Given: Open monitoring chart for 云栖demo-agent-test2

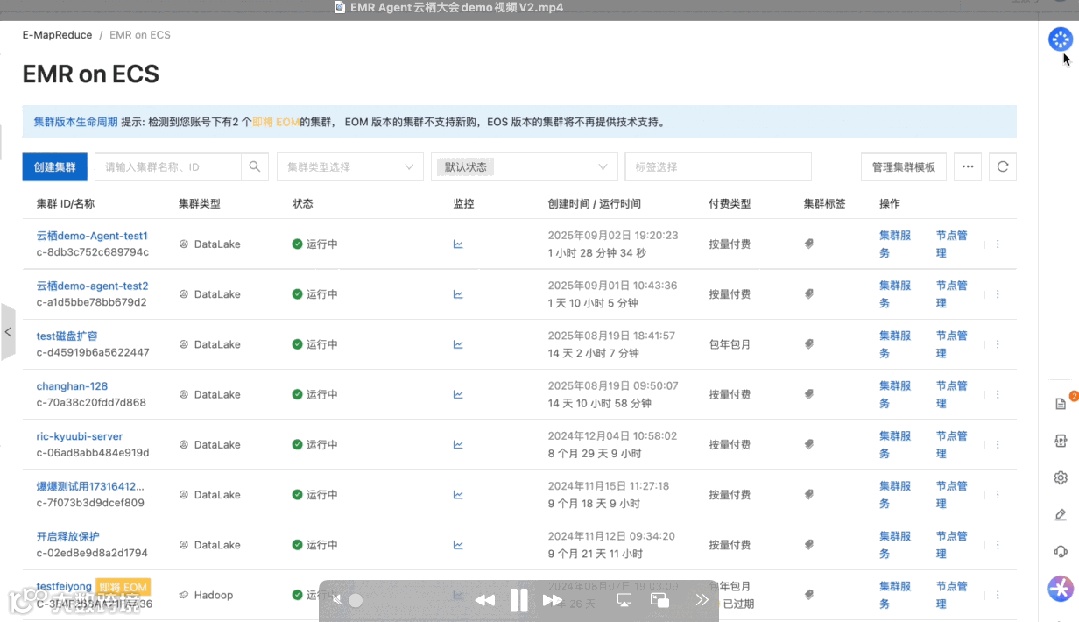Looking at the screenshot, I should point(458,294).
